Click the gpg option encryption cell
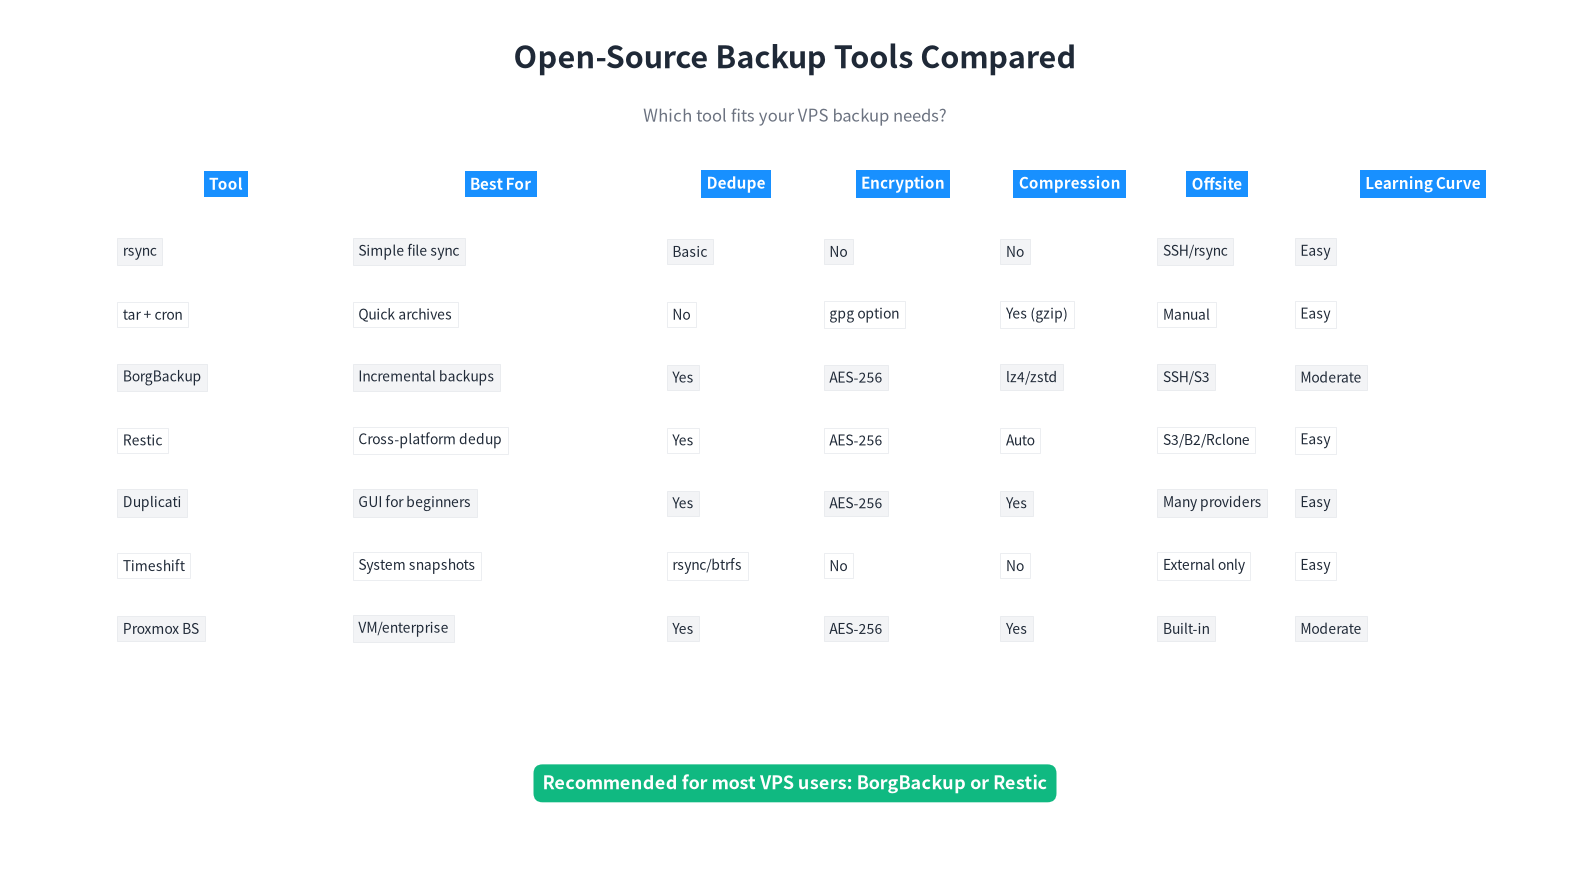The height and width of the screenshot is (890, 1590). pos(864,314)
